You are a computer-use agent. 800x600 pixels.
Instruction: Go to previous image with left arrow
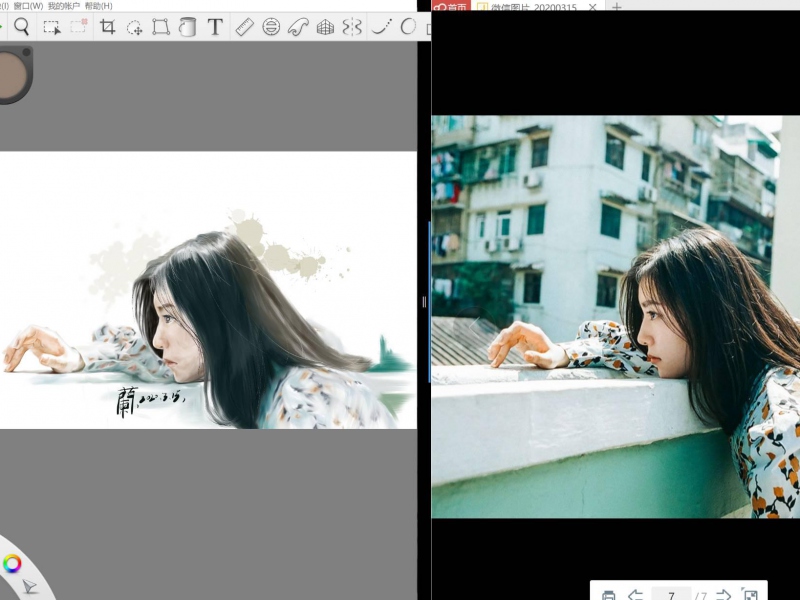tap(635, 595)
